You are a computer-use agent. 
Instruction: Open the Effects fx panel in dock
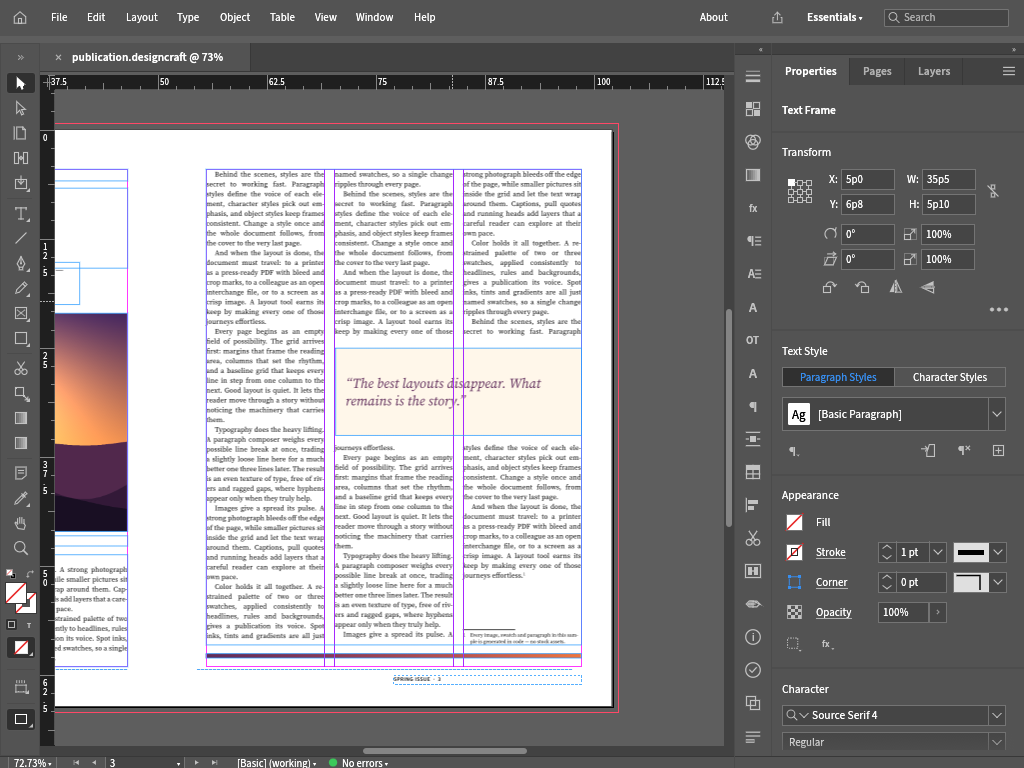tap(752, 208)
